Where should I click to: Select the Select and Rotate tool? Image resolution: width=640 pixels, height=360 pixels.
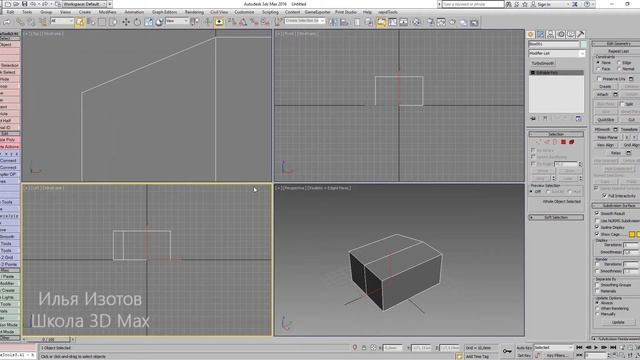click(137, 22)
